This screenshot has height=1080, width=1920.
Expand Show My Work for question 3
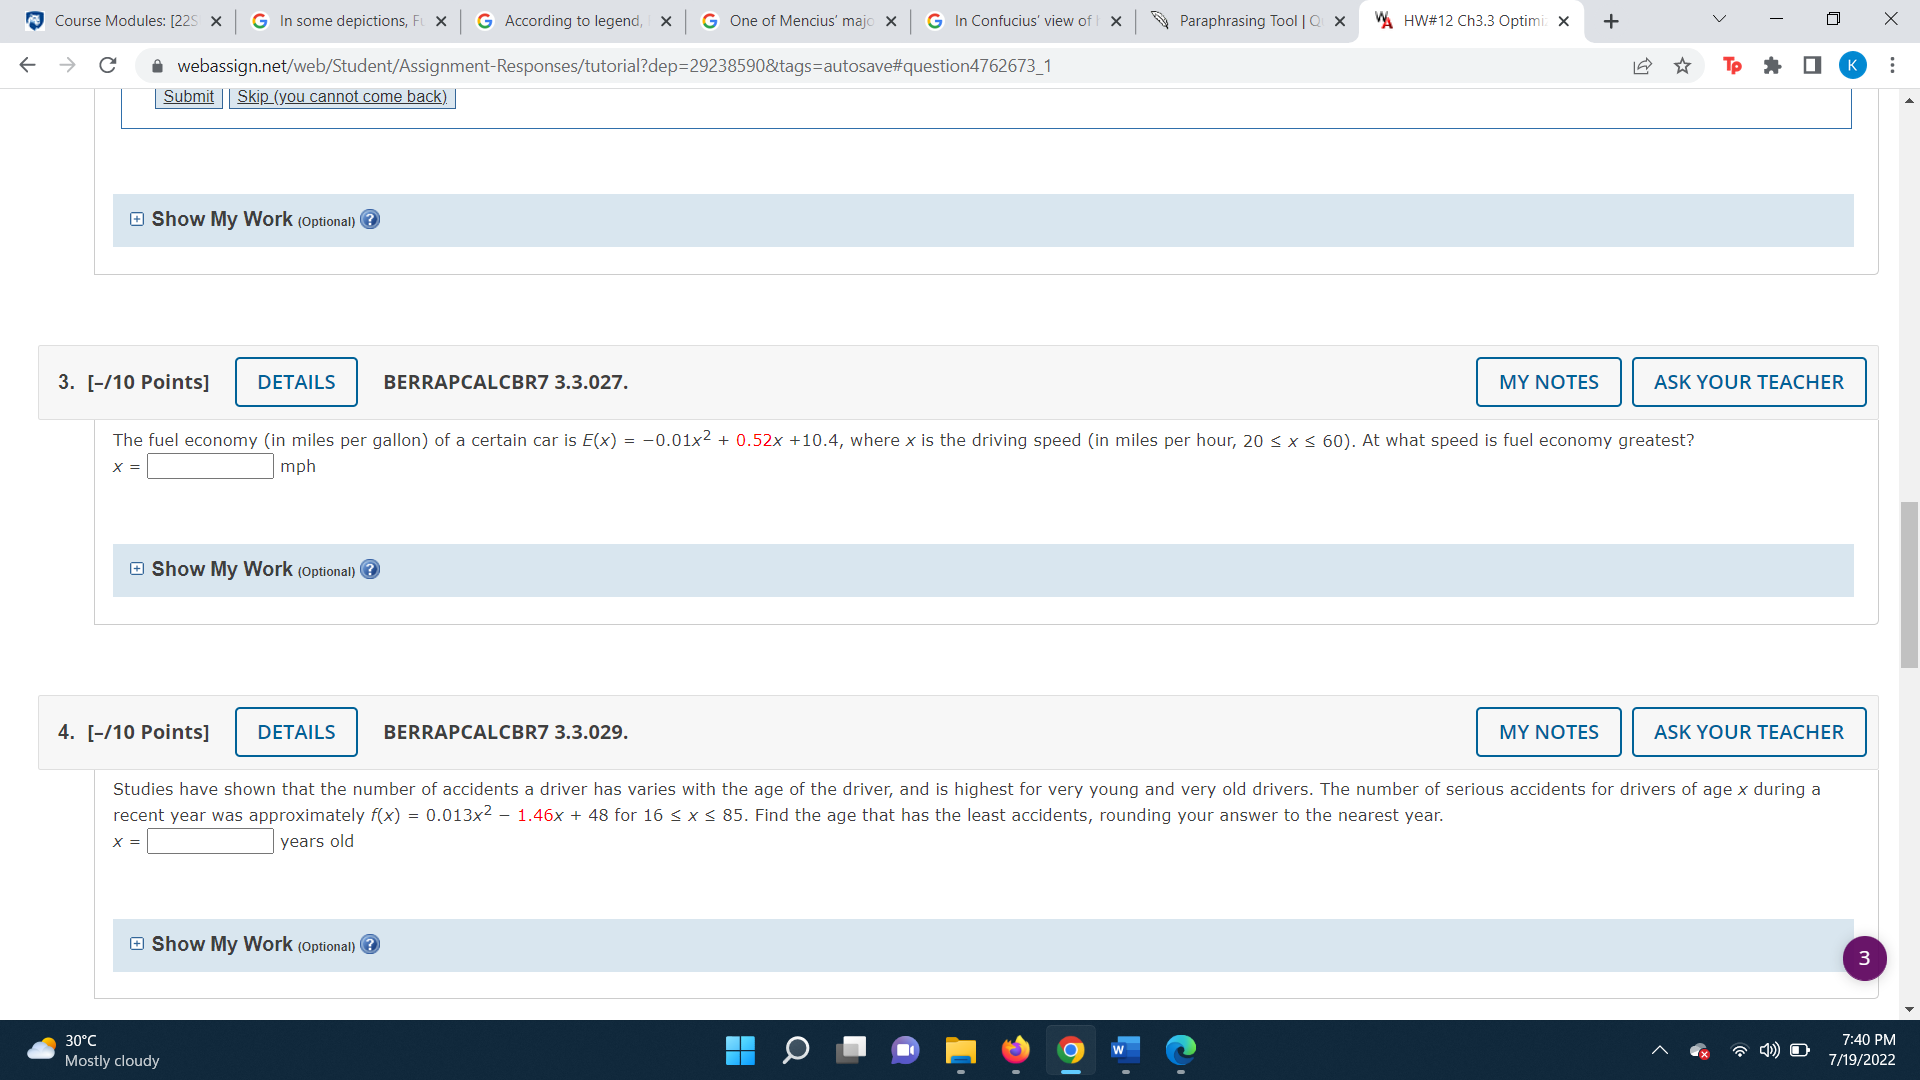click(x=137, y=569)
